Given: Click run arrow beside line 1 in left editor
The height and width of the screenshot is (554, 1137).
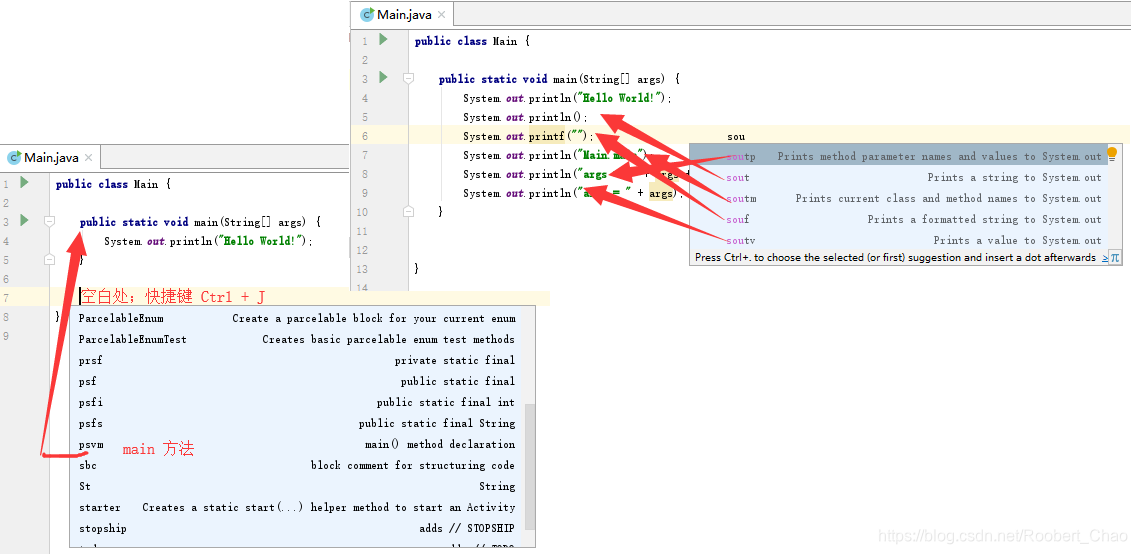Looking at the screenshot, I should [x=25, y=183].
